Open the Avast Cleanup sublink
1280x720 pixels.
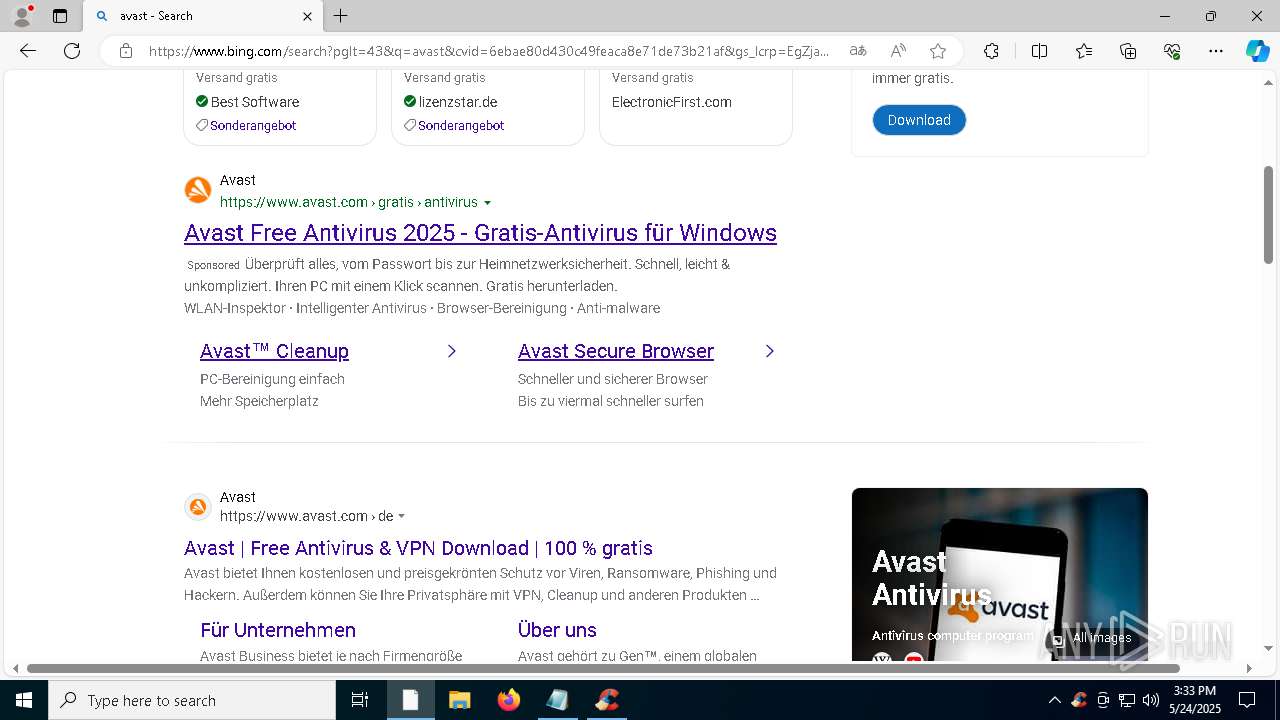coord(274,351)
